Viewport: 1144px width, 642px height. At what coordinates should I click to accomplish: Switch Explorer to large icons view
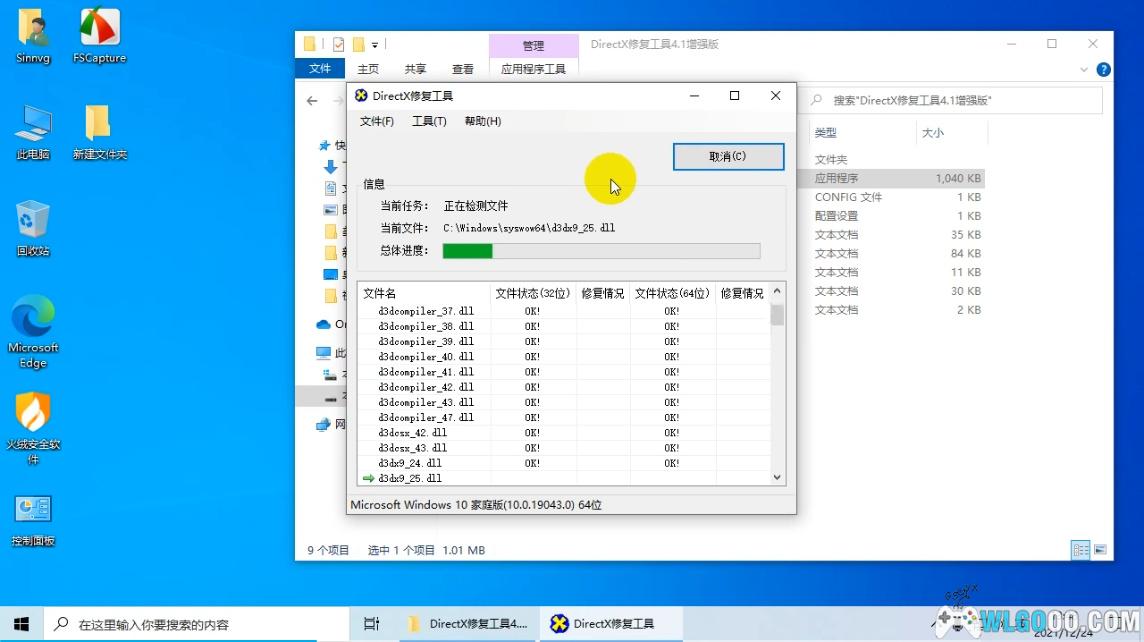[x=1100, y=550]
